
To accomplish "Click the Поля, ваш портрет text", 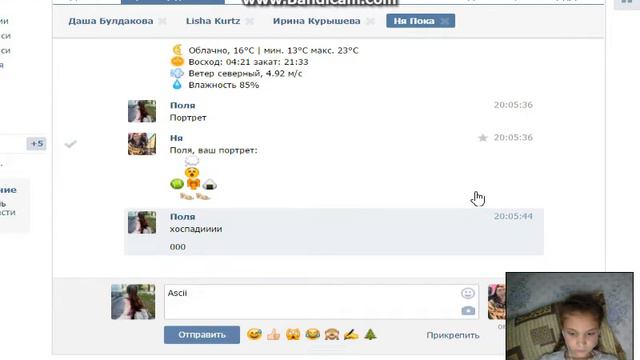I will coord(213,150).
